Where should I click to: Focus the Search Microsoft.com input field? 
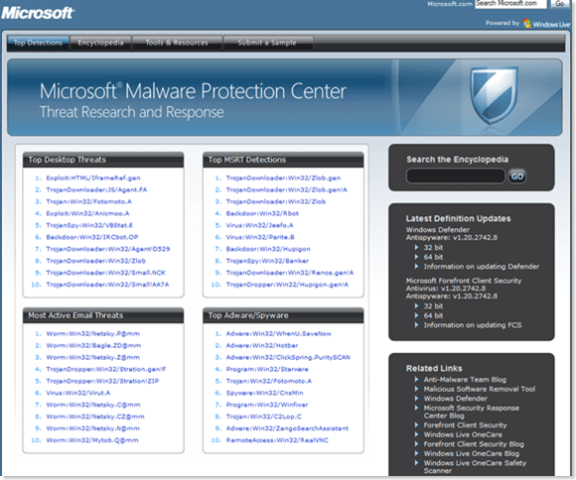point(511,4)
